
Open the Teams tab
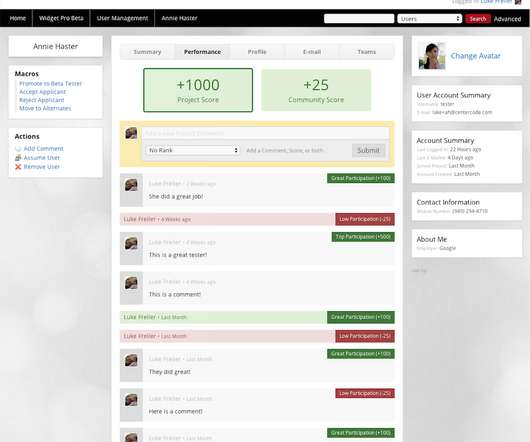(x=367, y=52)
